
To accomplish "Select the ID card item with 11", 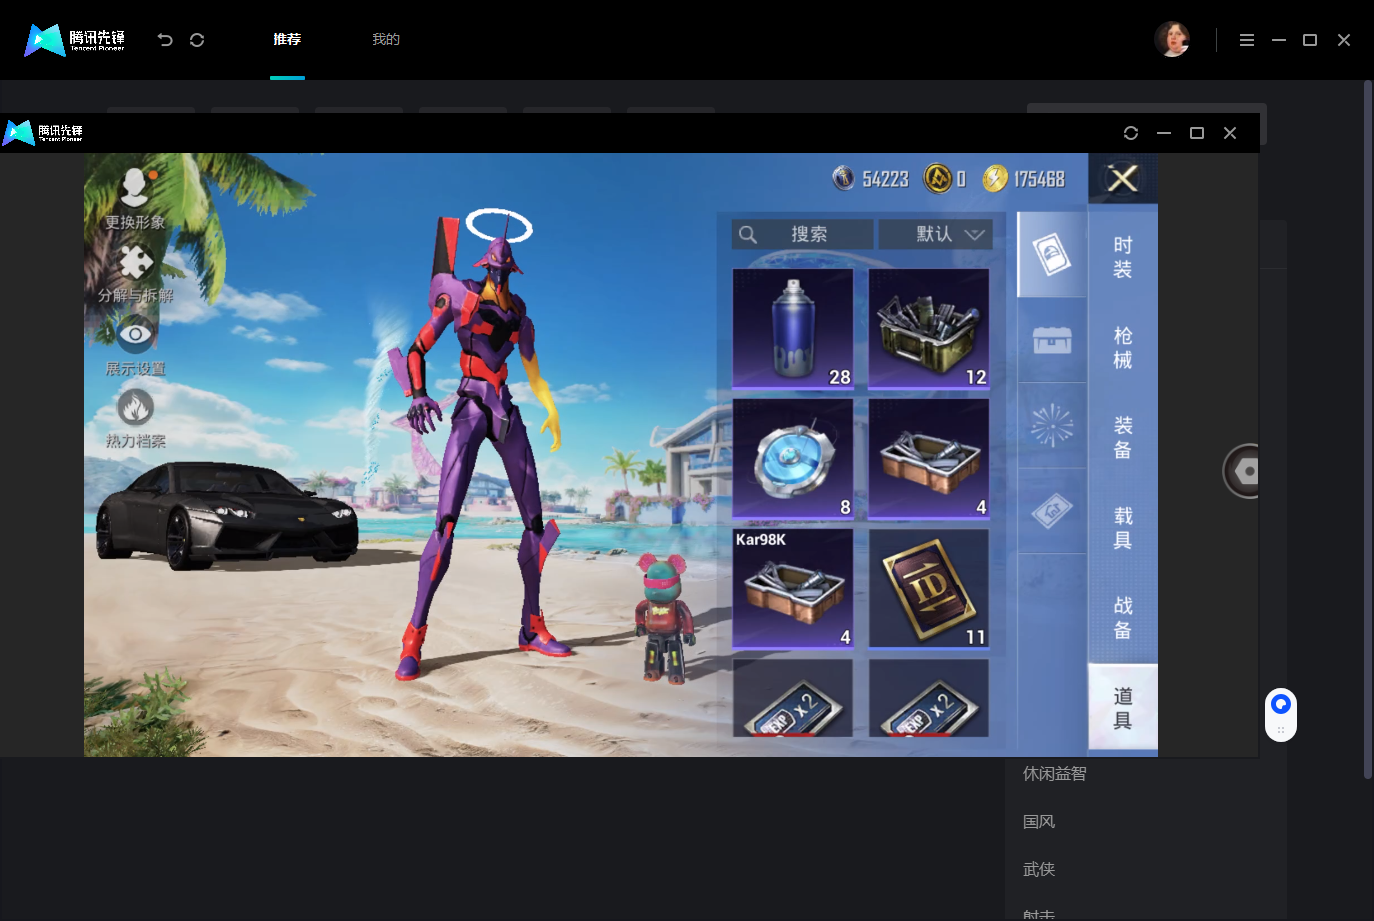I will click(x=929, y=588).
